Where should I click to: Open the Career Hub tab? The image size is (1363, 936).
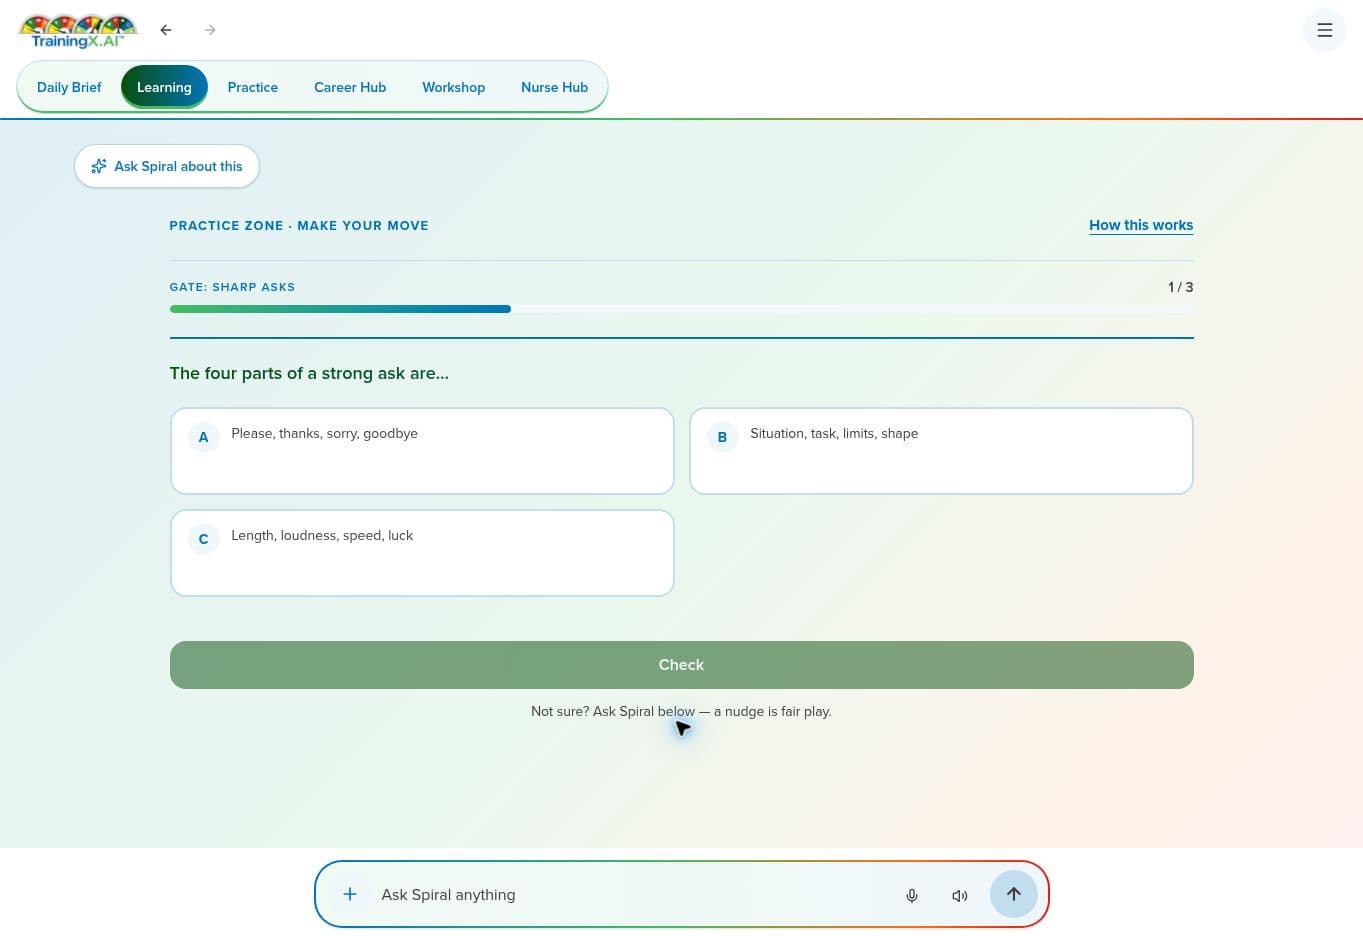[350, 87]
